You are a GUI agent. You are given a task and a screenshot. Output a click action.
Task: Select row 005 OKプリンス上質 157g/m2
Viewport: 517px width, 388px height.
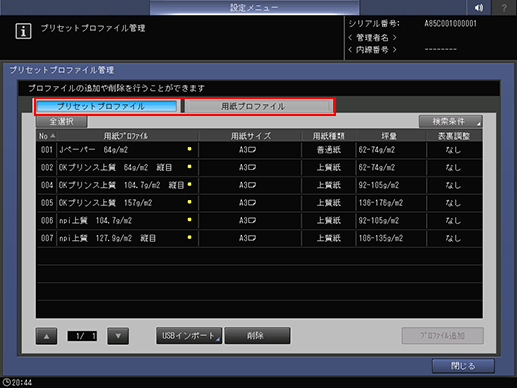(x=259, y=203)
